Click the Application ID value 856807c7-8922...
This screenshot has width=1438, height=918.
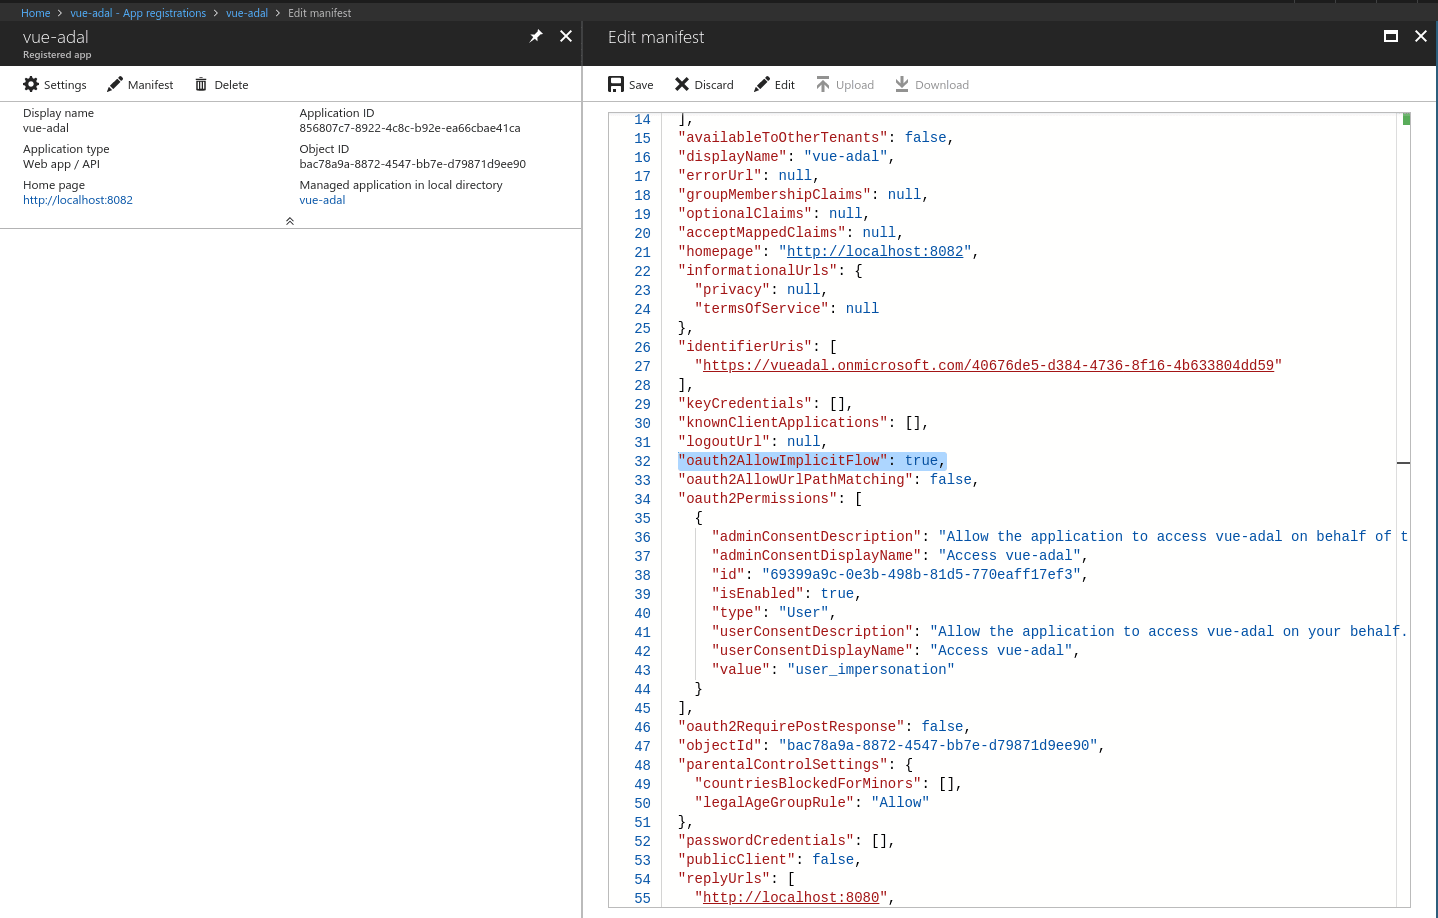click(x=410, y=128)
